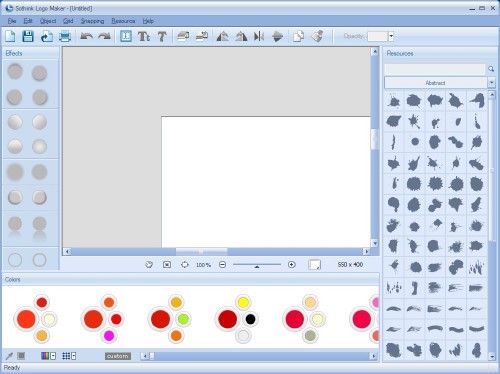Screen dimensions: 500x374
Task: Open the Resource menu
Action: (x=123, y=21)
